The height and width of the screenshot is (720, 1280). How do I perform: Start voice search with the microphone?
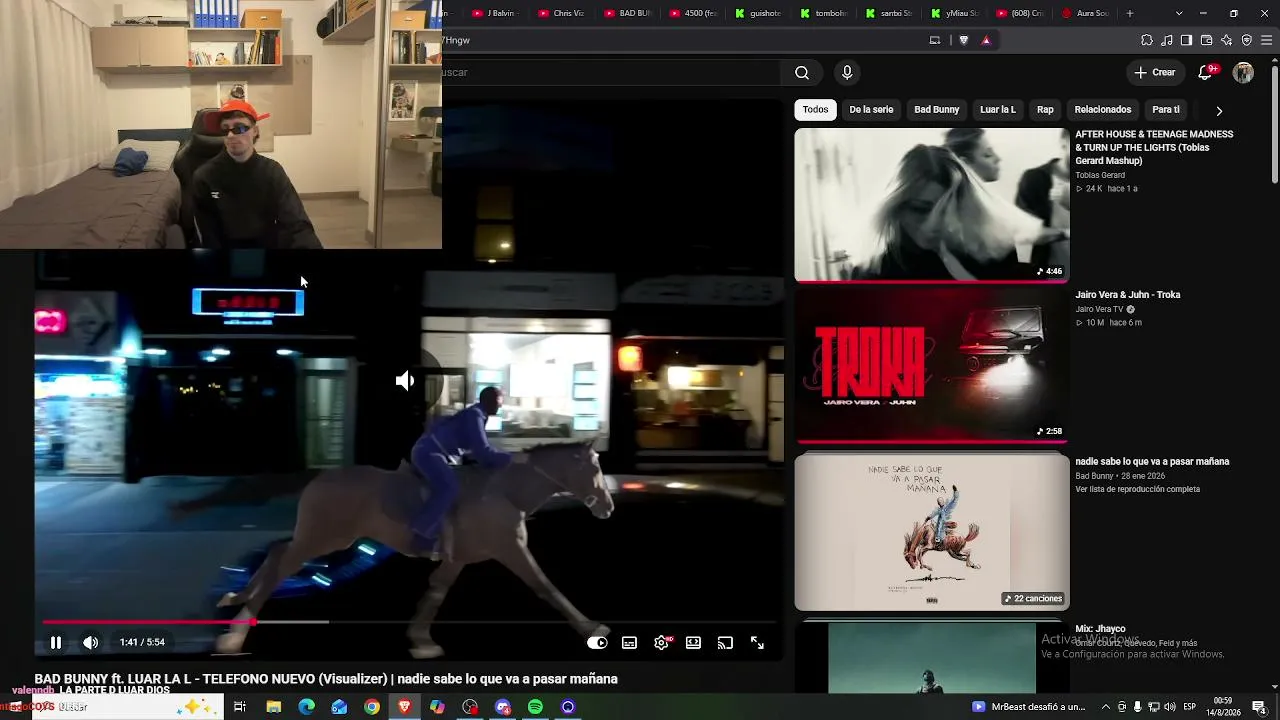coord(847,72)
